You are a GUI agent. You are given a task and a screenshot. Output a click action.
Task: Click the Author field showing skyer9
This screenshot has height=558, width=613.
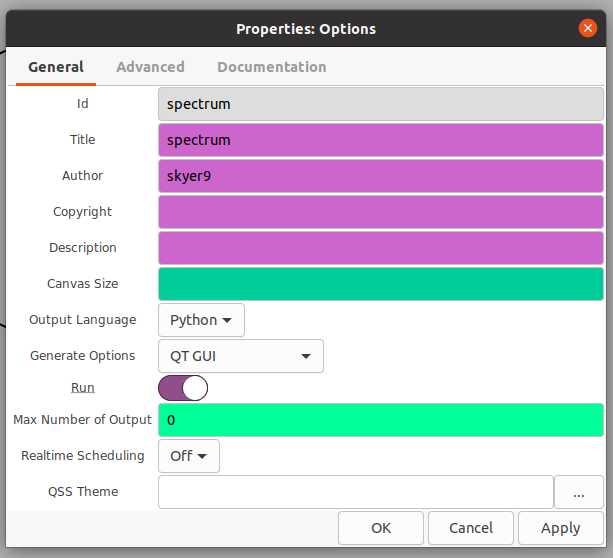(381, 176)
